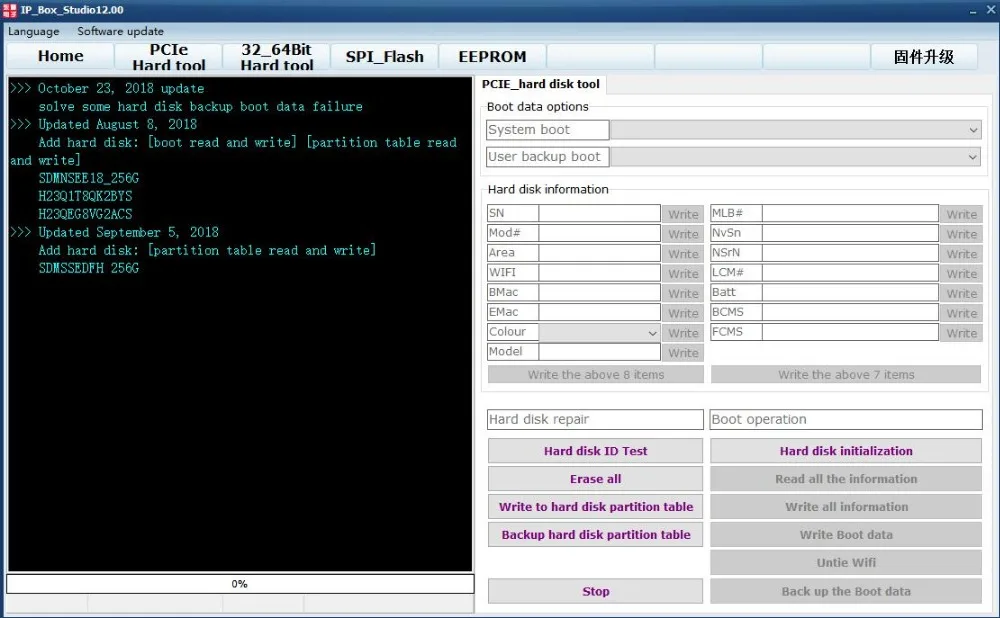Click the Model input field

(599, 351)
